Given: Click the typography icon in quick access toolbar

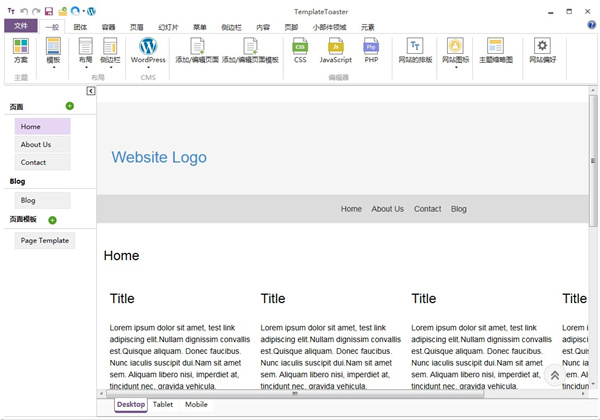Looking at the screenshot, I should [11, 11].
